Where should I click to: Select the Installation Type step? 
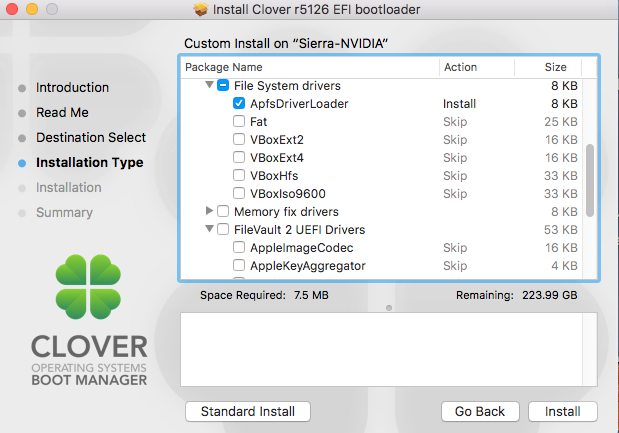[x=90, y=162]
